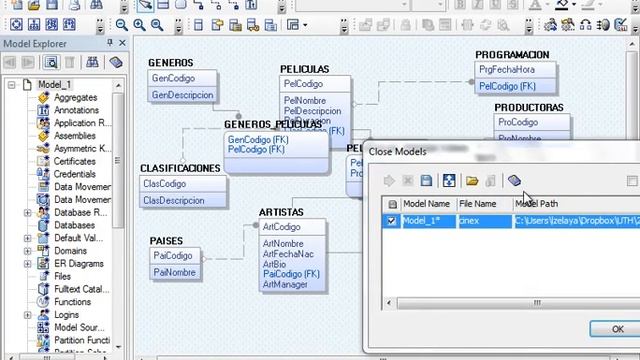The width and height of the screenshot is (640, 360).
Task: Click the folder icon in Close Models dialog
Action: [472, 180]
